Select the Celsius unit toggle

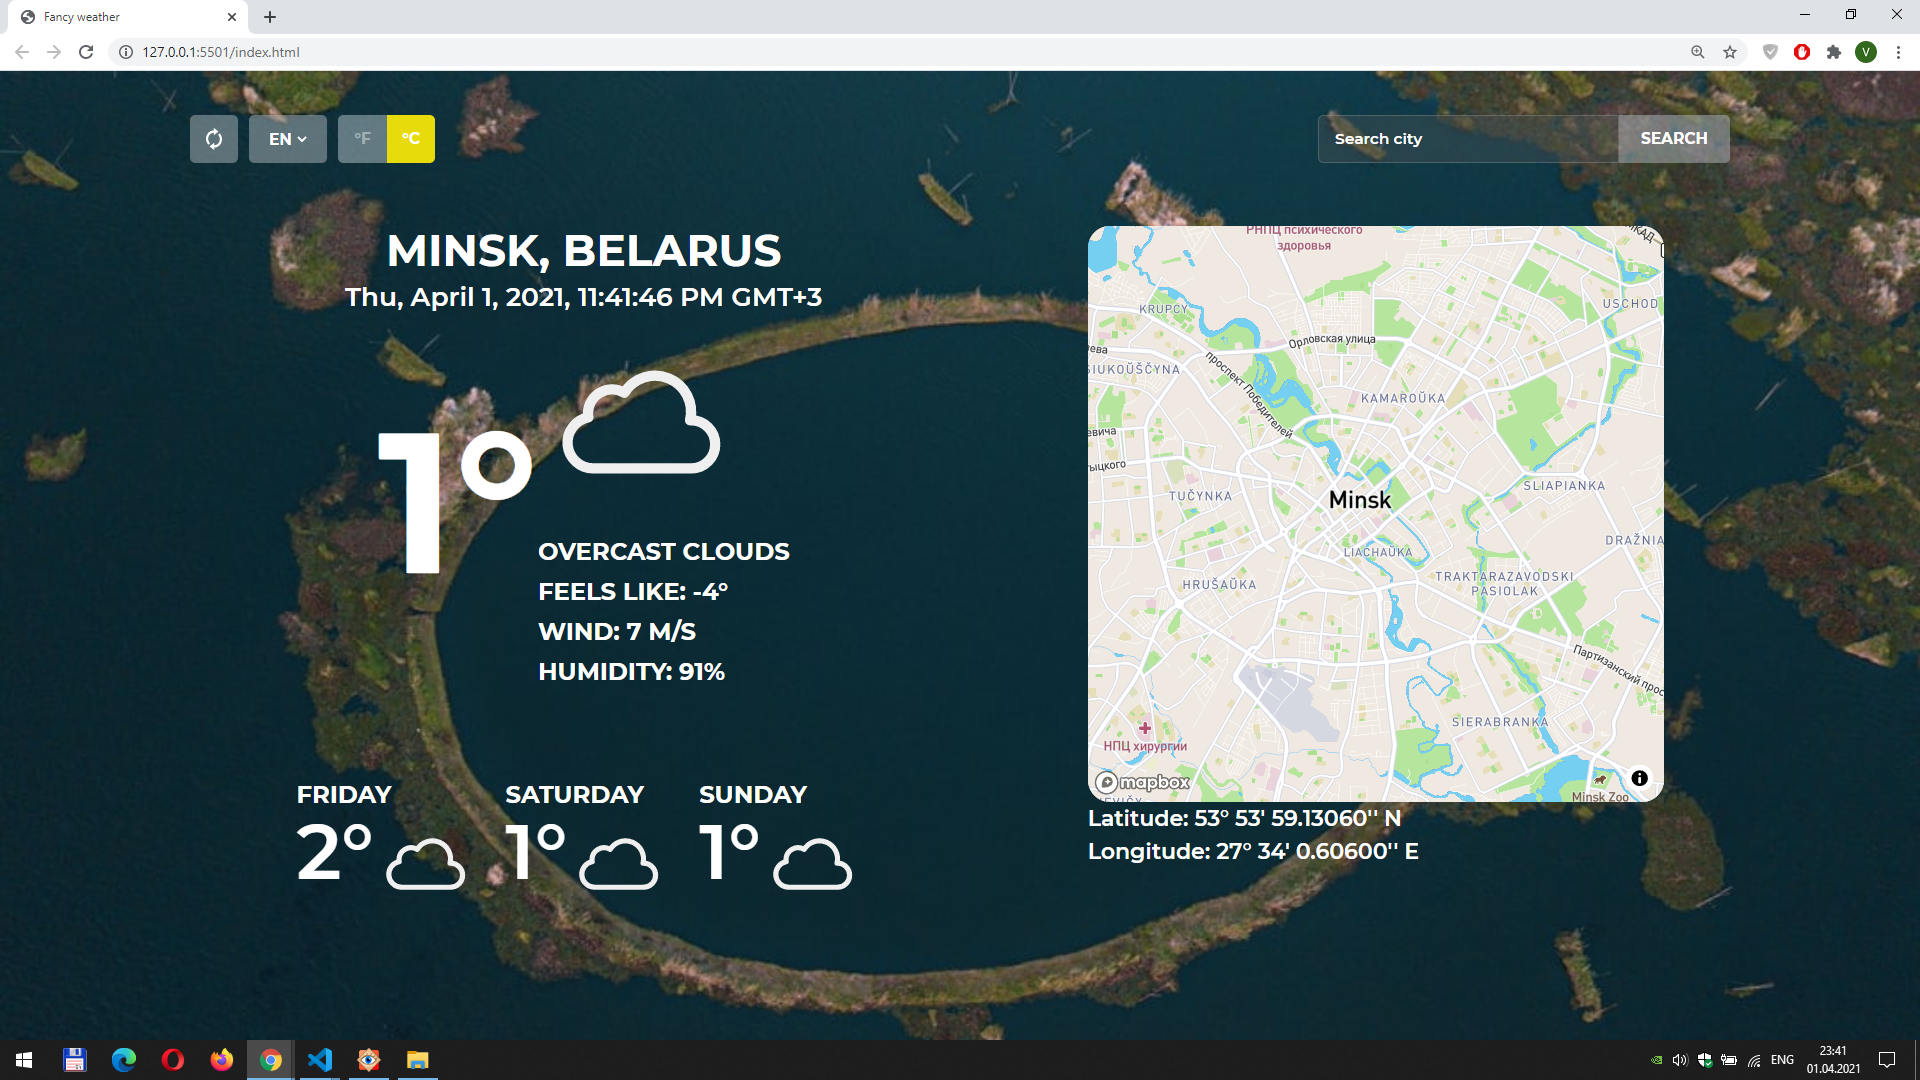pyautogui.click(x=411, y=139)
